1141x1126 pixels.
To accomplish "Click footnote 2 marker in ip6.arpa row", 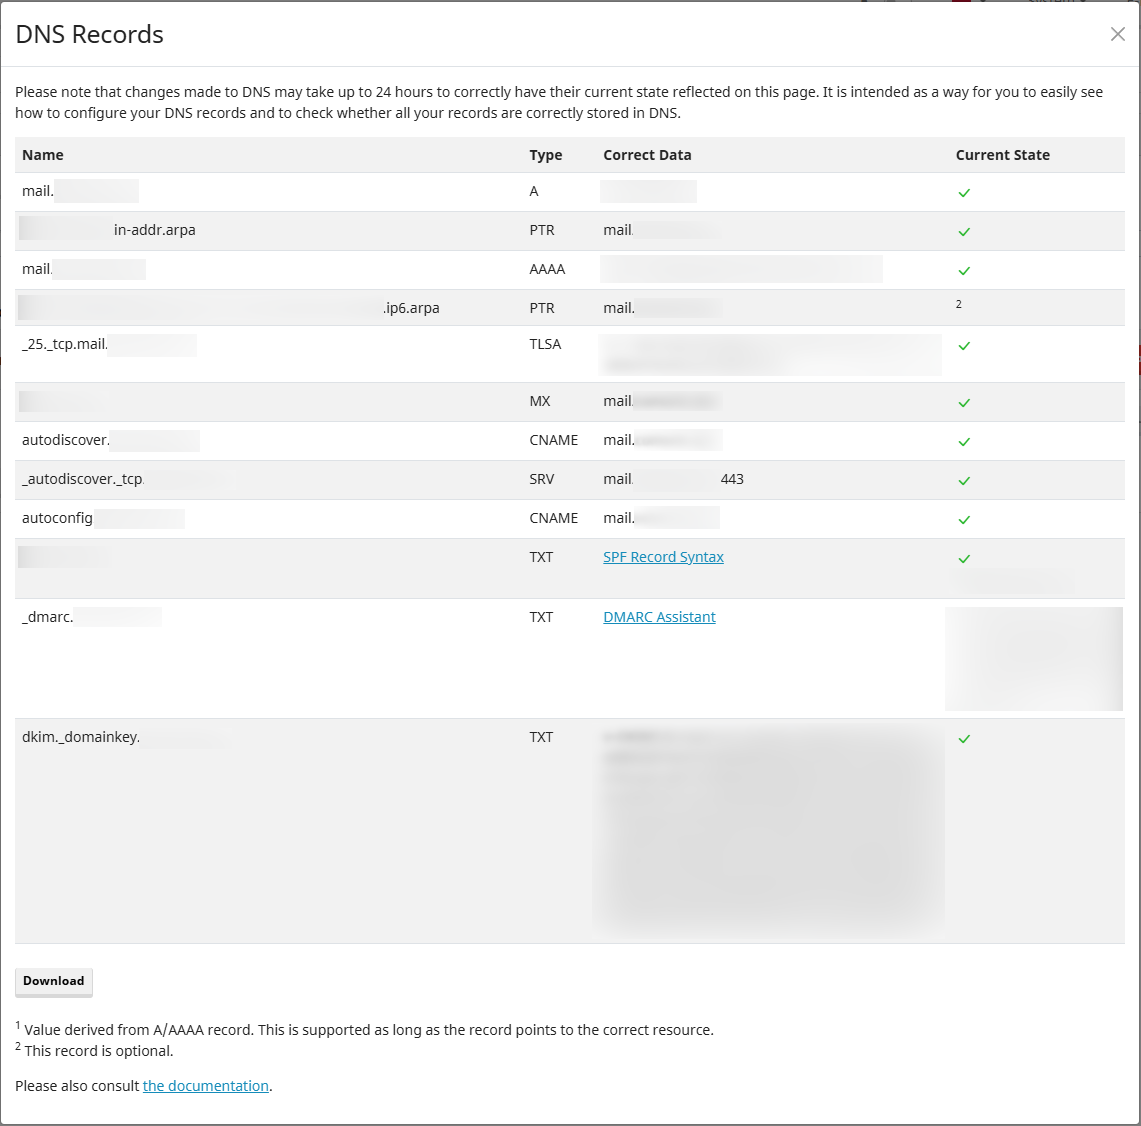I will click(959, 304).
